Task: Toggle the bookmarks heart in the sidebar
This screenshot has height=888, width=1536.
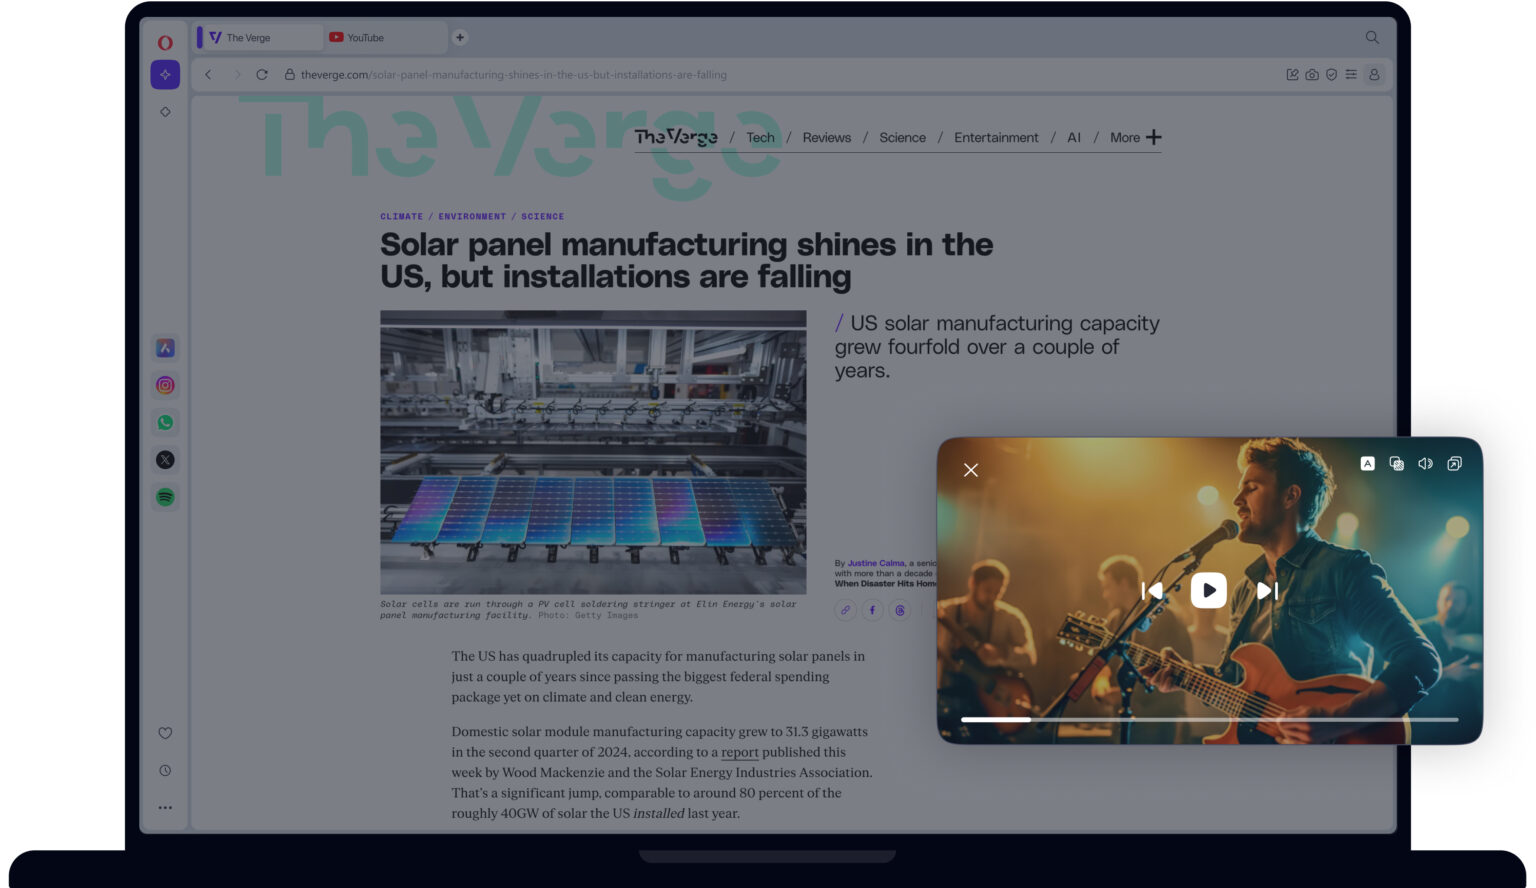Action: click(x=165, y=733)
